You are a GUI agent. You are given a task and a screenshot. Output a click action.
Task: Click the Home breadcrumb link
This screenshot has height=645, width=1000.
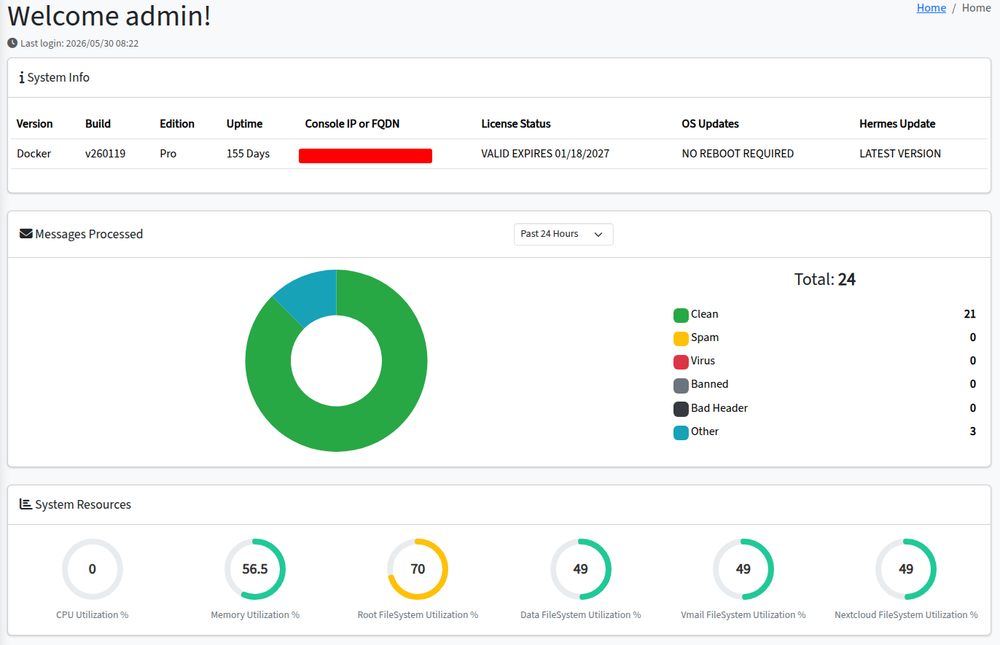(931, 8)
